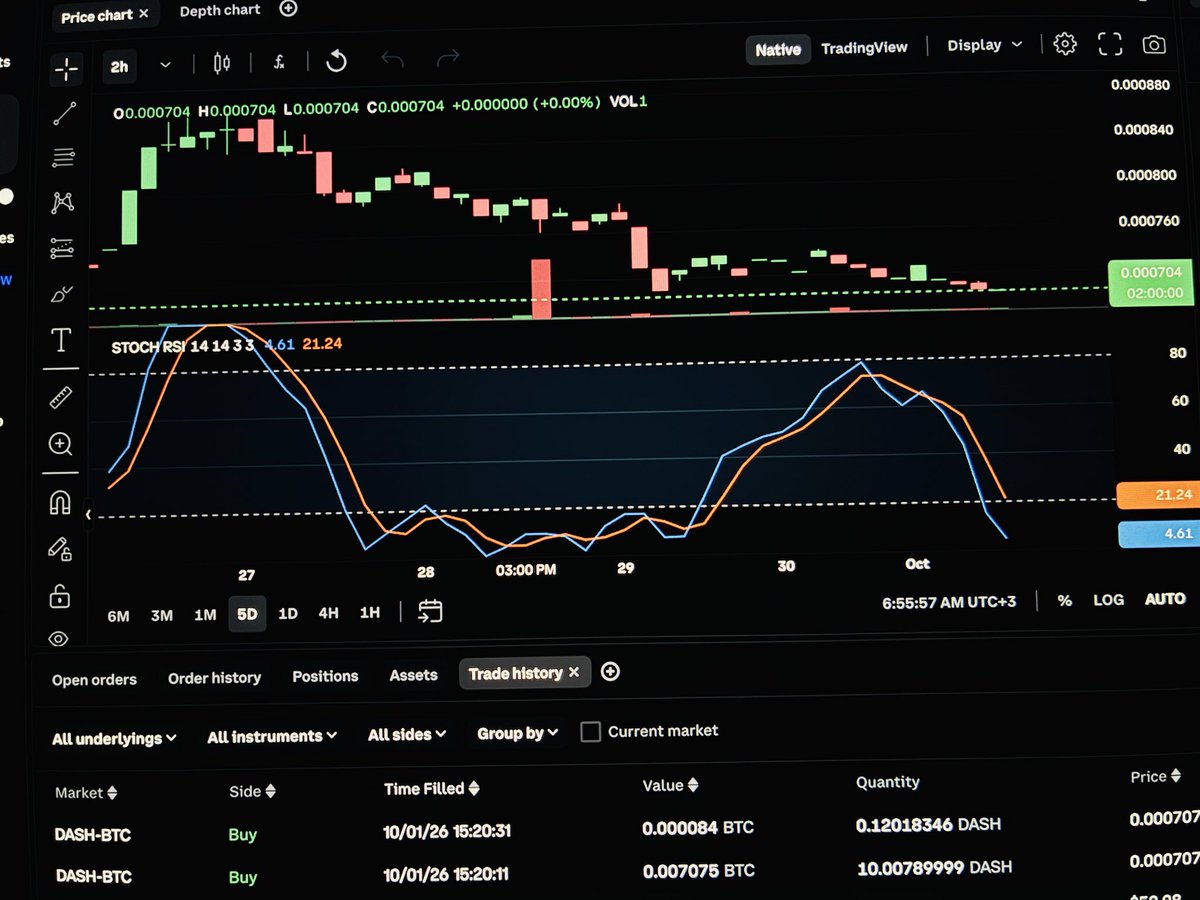The height and width of the screenshot is (900, 1200).
Task: Switch to Native chart mode
Action: [x=778, y=49]
